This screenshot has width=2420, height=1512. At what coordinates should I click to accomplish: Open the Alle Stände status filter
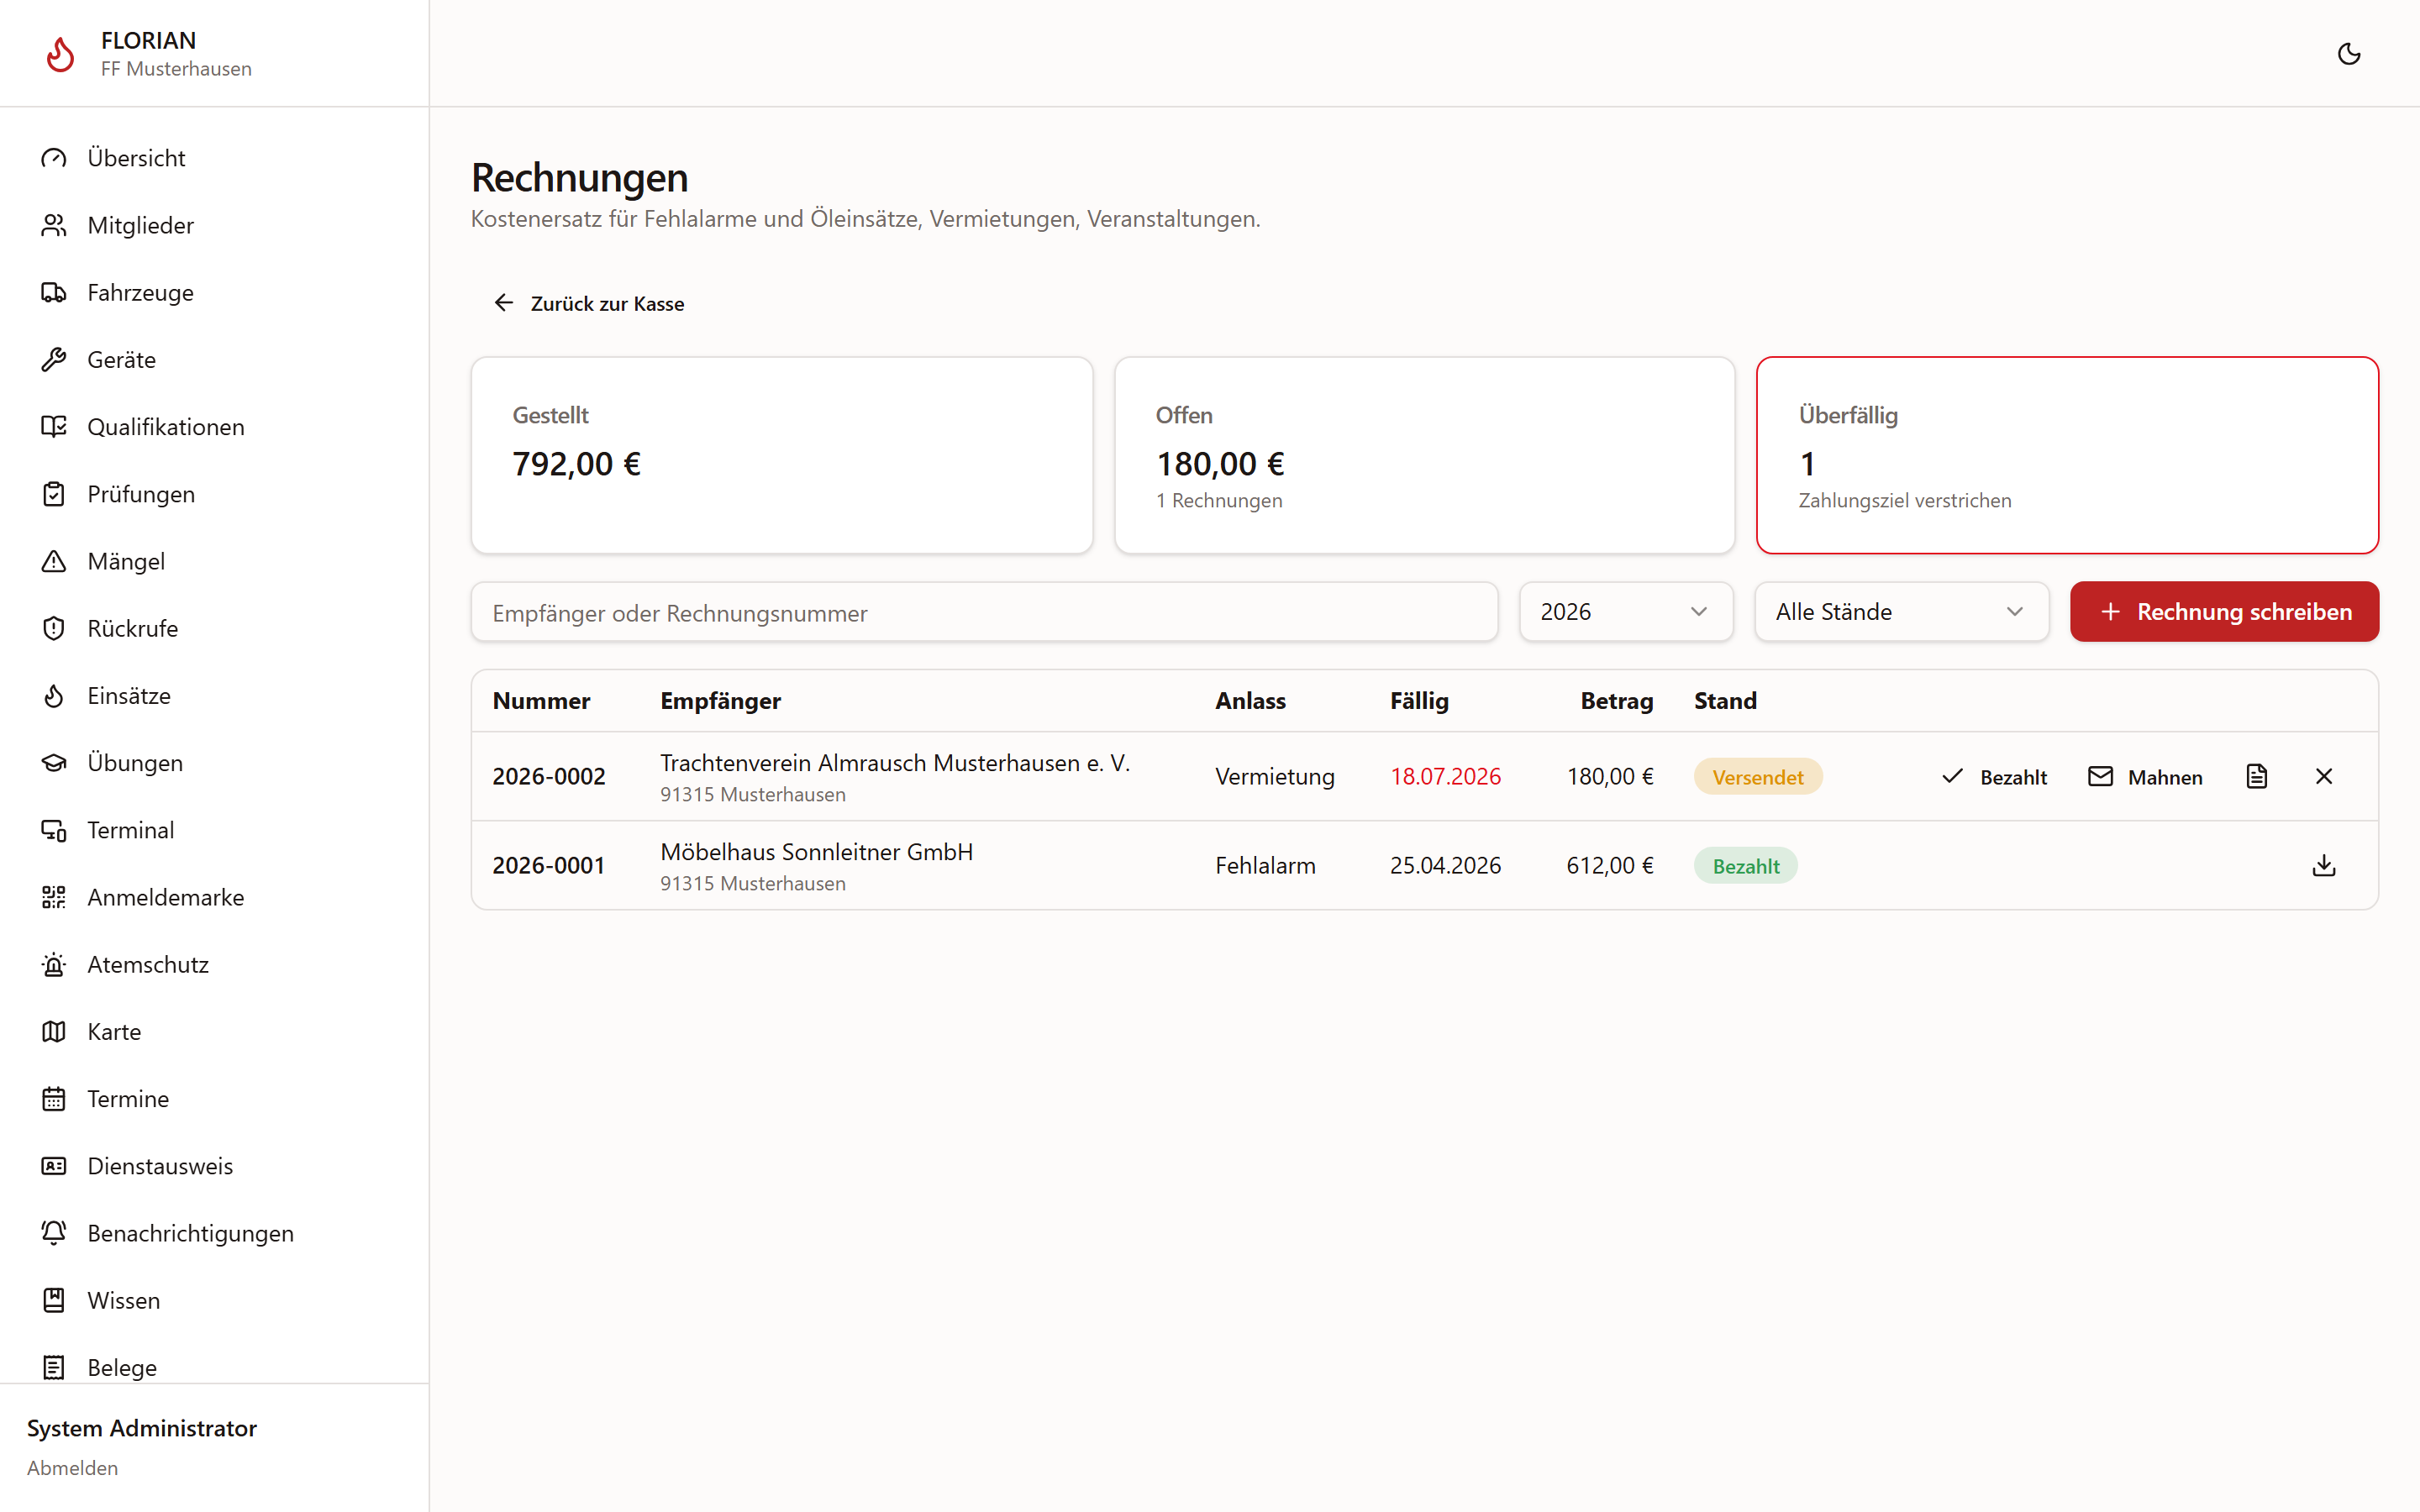coord(1901,612)
